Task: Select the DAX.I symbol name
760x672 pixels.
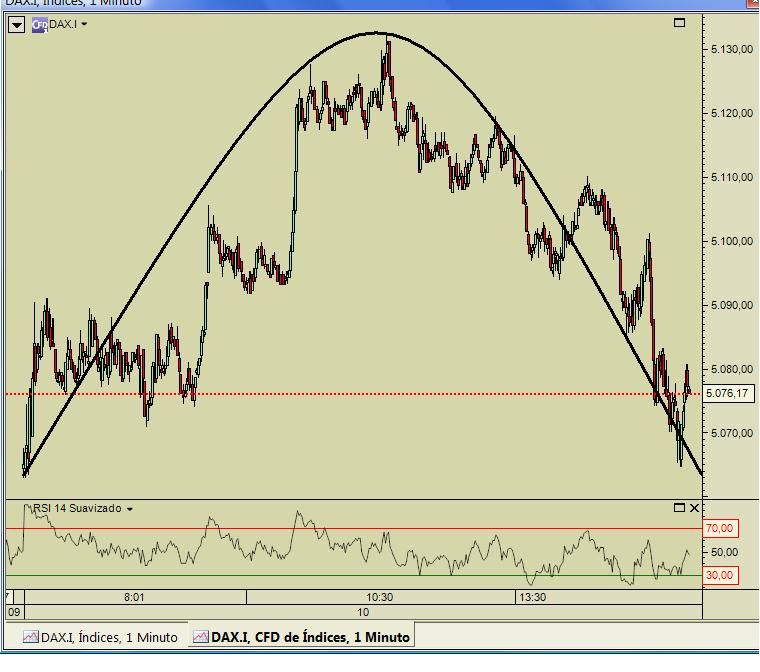Action: point(63,24)
